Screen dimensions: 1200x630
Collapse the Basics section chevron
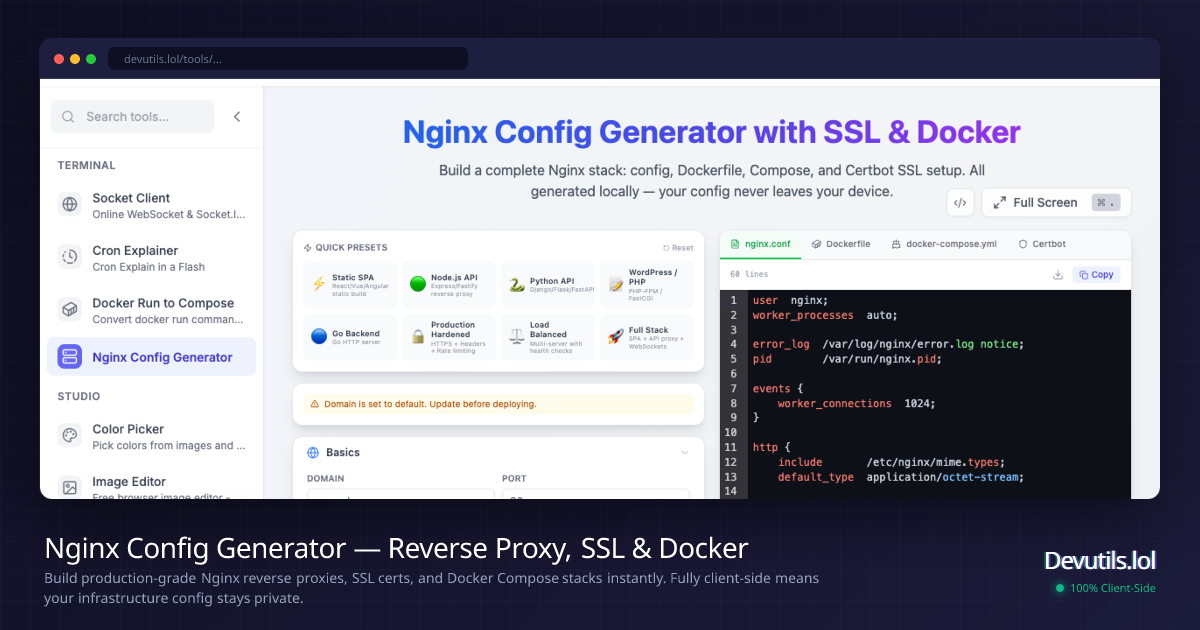[685, 453]
